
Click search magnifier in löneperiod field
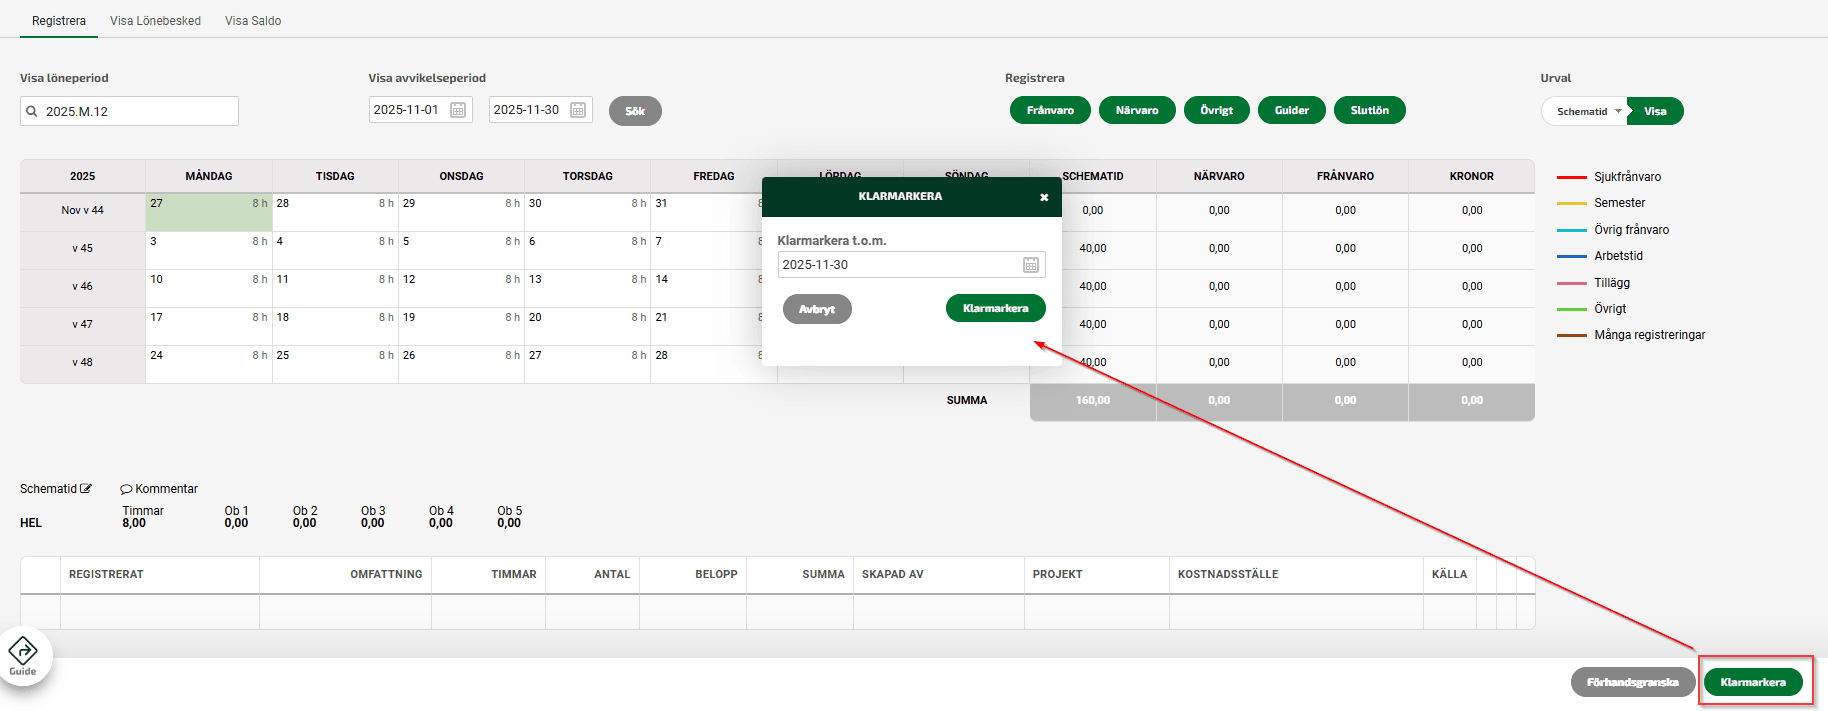click(32, 111)
